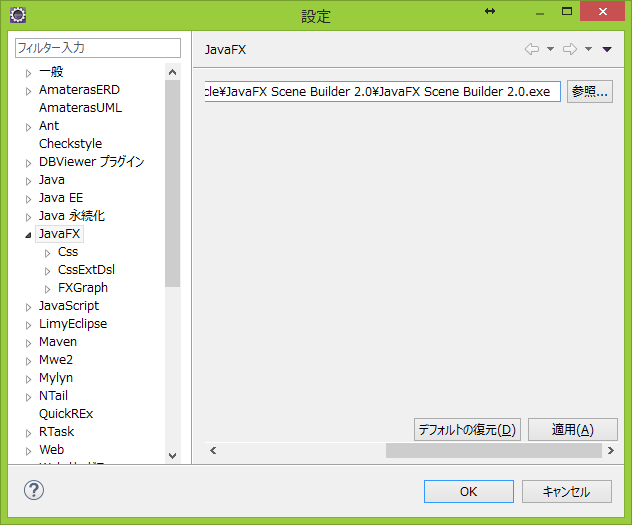
Task: Expand the Java EE tree node
Action: tap(28, 199)
